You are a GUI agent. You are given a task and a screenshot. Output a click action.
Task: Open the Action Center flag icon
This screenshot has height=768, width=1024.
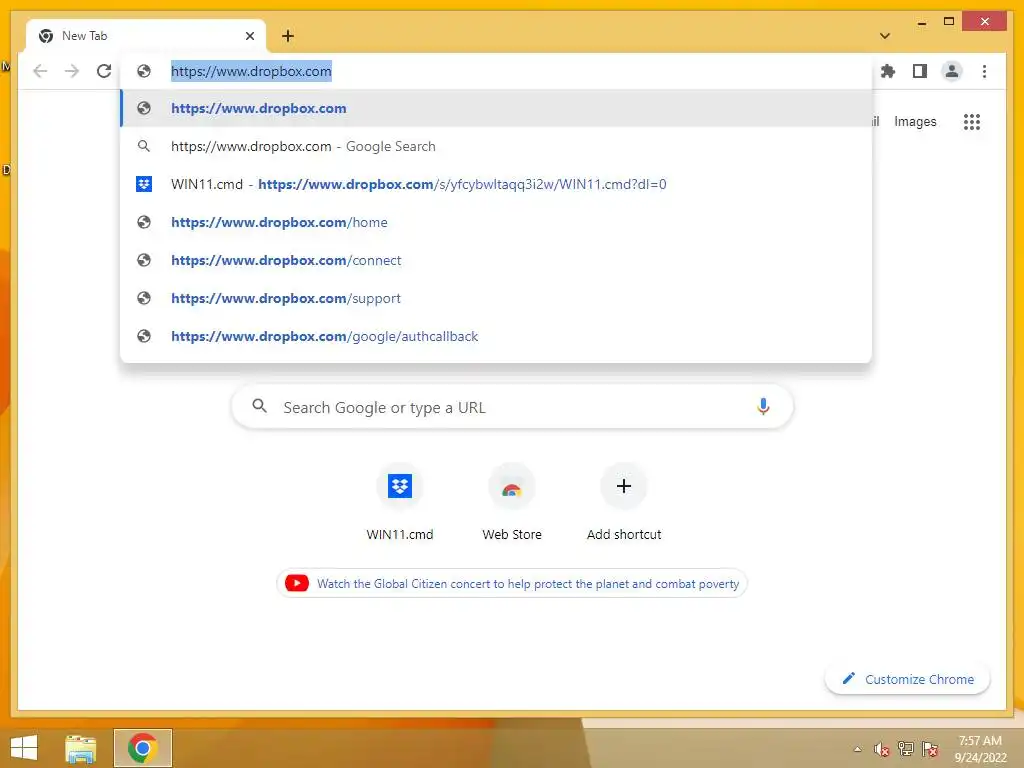point(930,749)
